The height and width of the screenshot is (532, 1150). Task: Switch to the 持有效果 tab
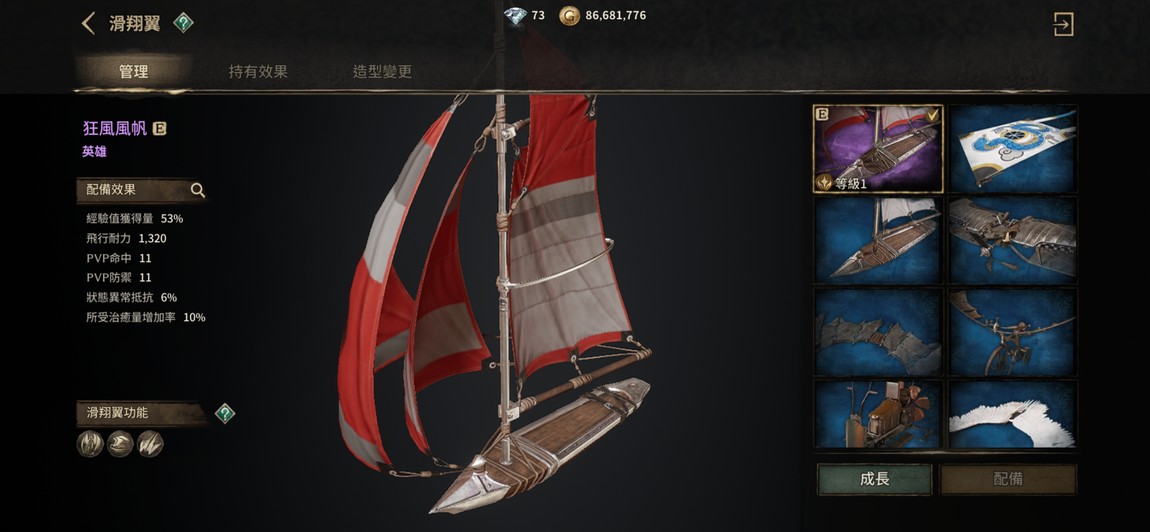[258, 72]
